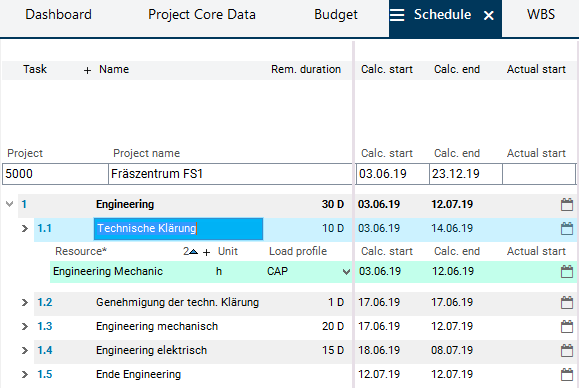
Task: Toggle the Resource sort arrow
Action: click(193, 252)
